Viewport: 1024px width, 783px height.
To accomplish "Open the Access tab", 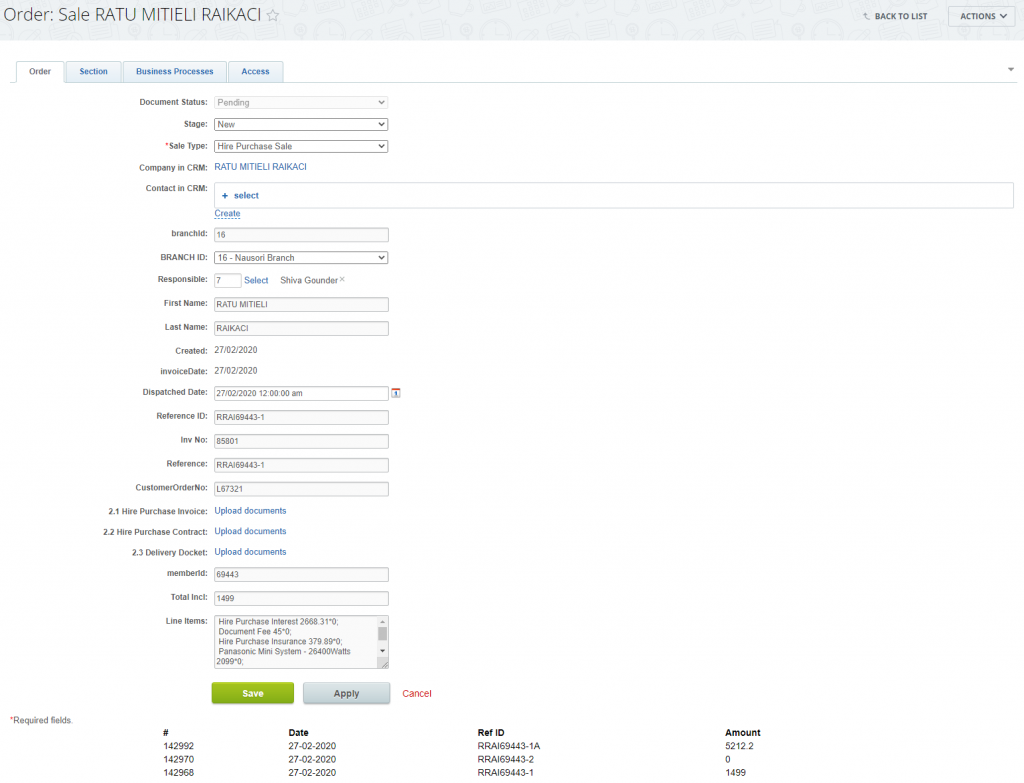I will pyautogui.click(x=255, y=72).
